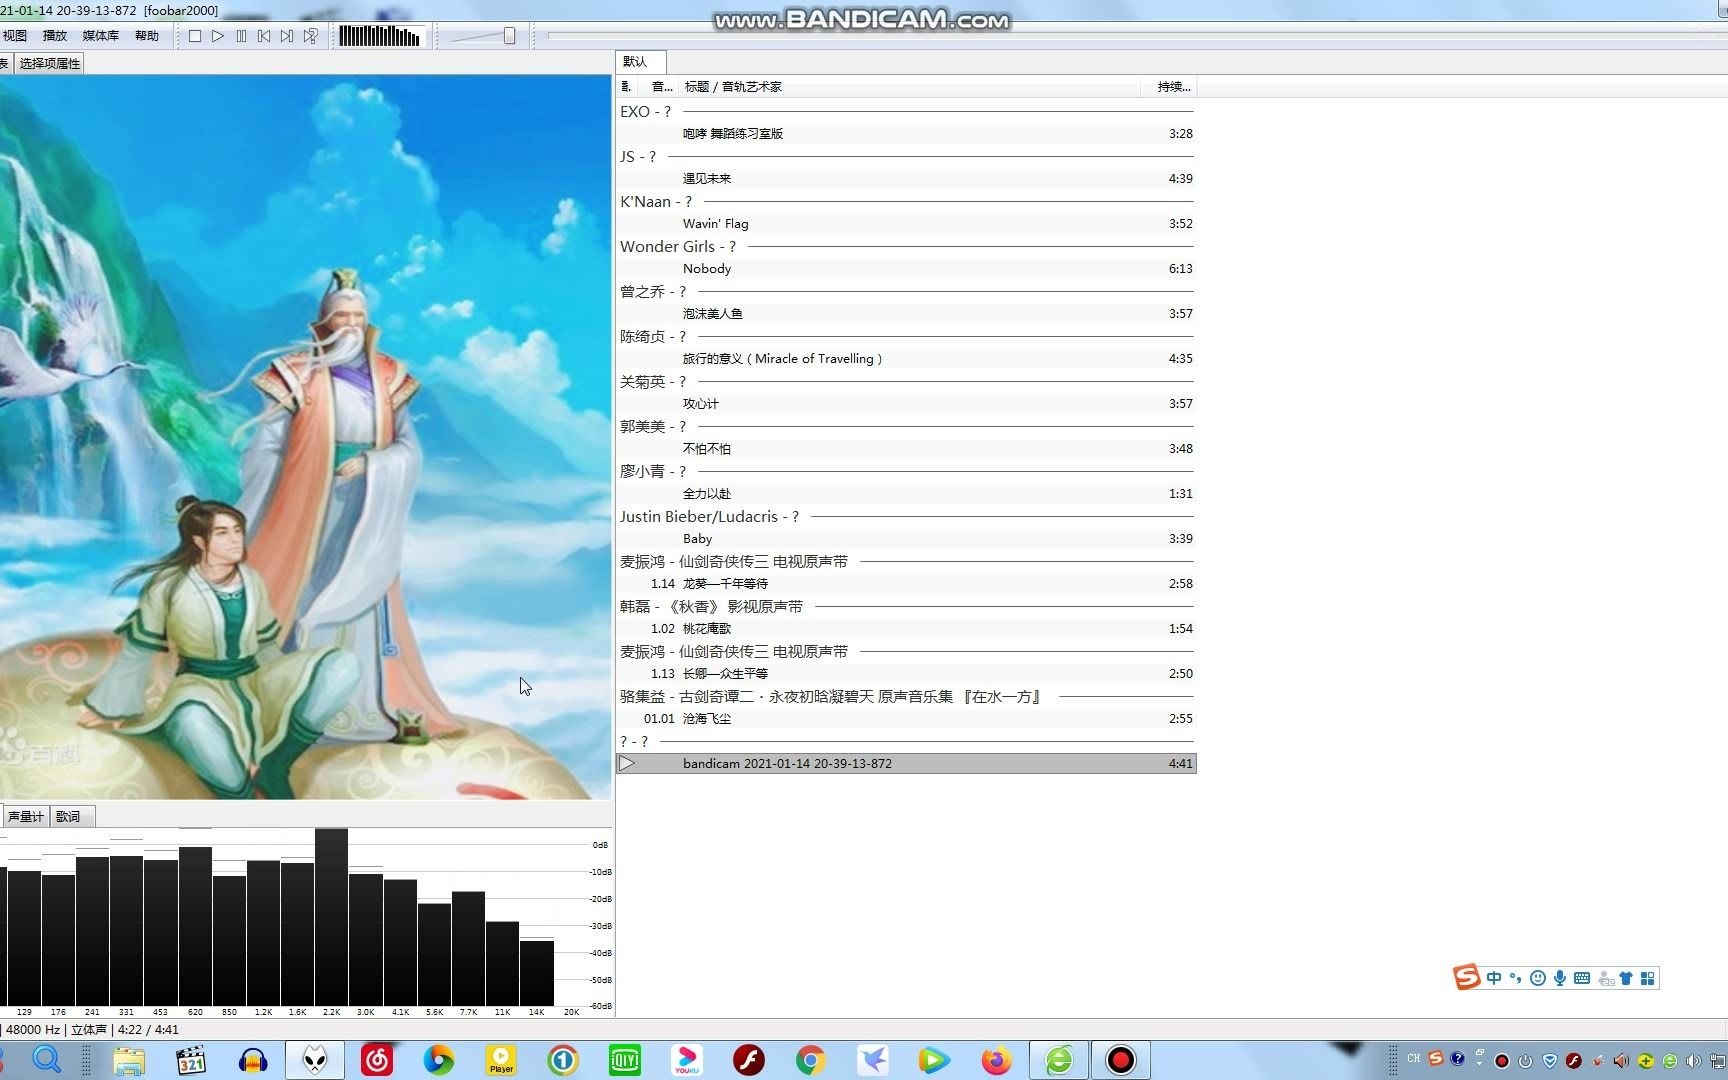Select the track 咆哮 舞蹈练习室版
The height and width of the screenshot is (1080, 1728).
point(906,134)
